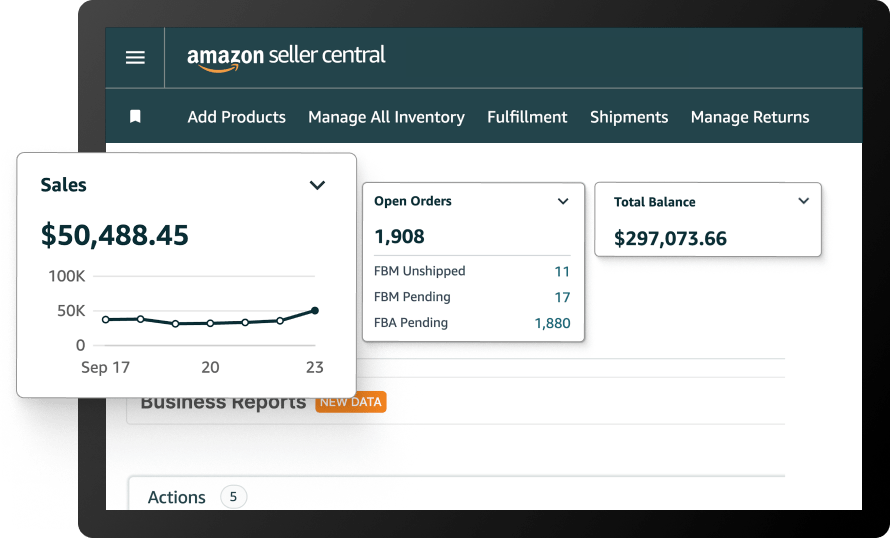Click the NEW DATA badge

[x=350, y=402]
